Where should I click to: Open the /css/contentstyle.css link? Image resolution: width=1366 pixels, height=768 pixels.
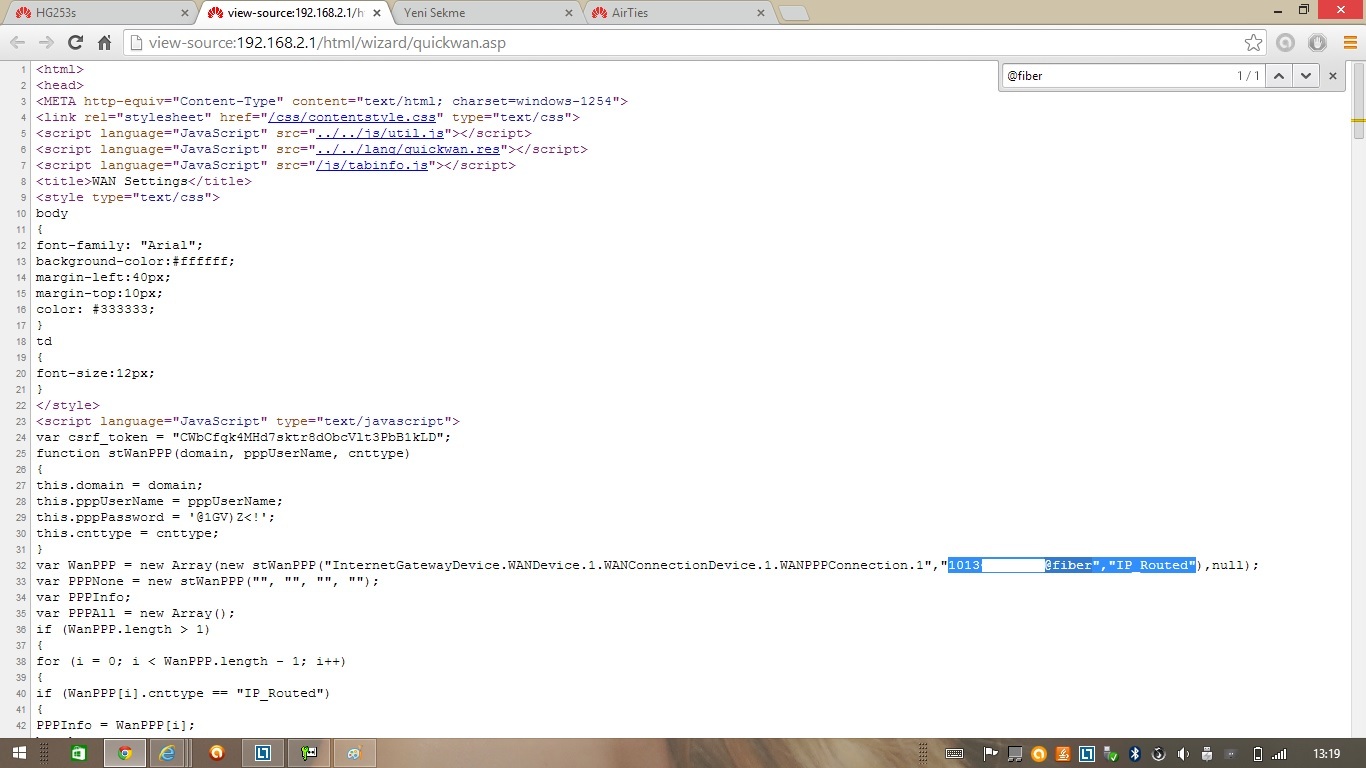click(352, 117)
